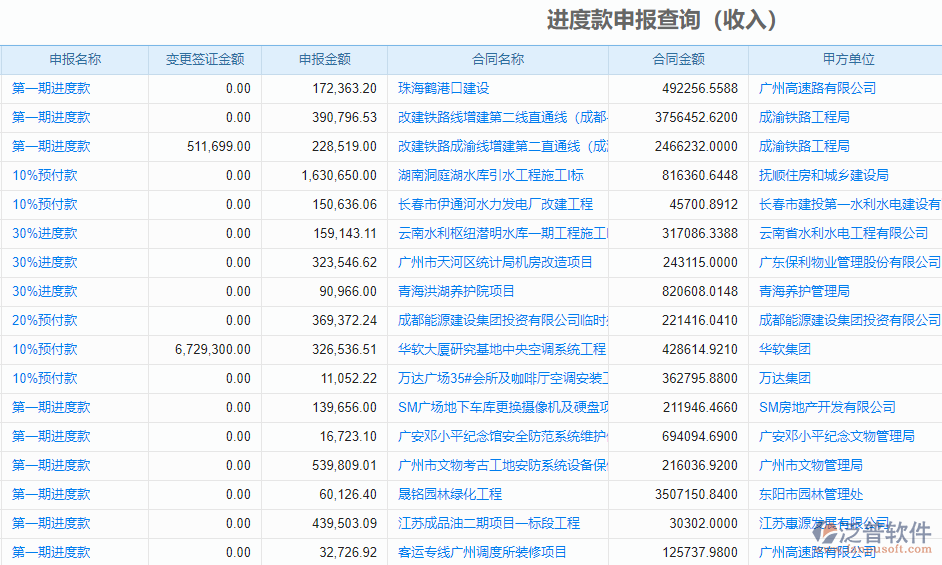Open the 万达集团 party link
This screenshot has height=565, width=942.
pyautogui.click(x=784, y=379)
